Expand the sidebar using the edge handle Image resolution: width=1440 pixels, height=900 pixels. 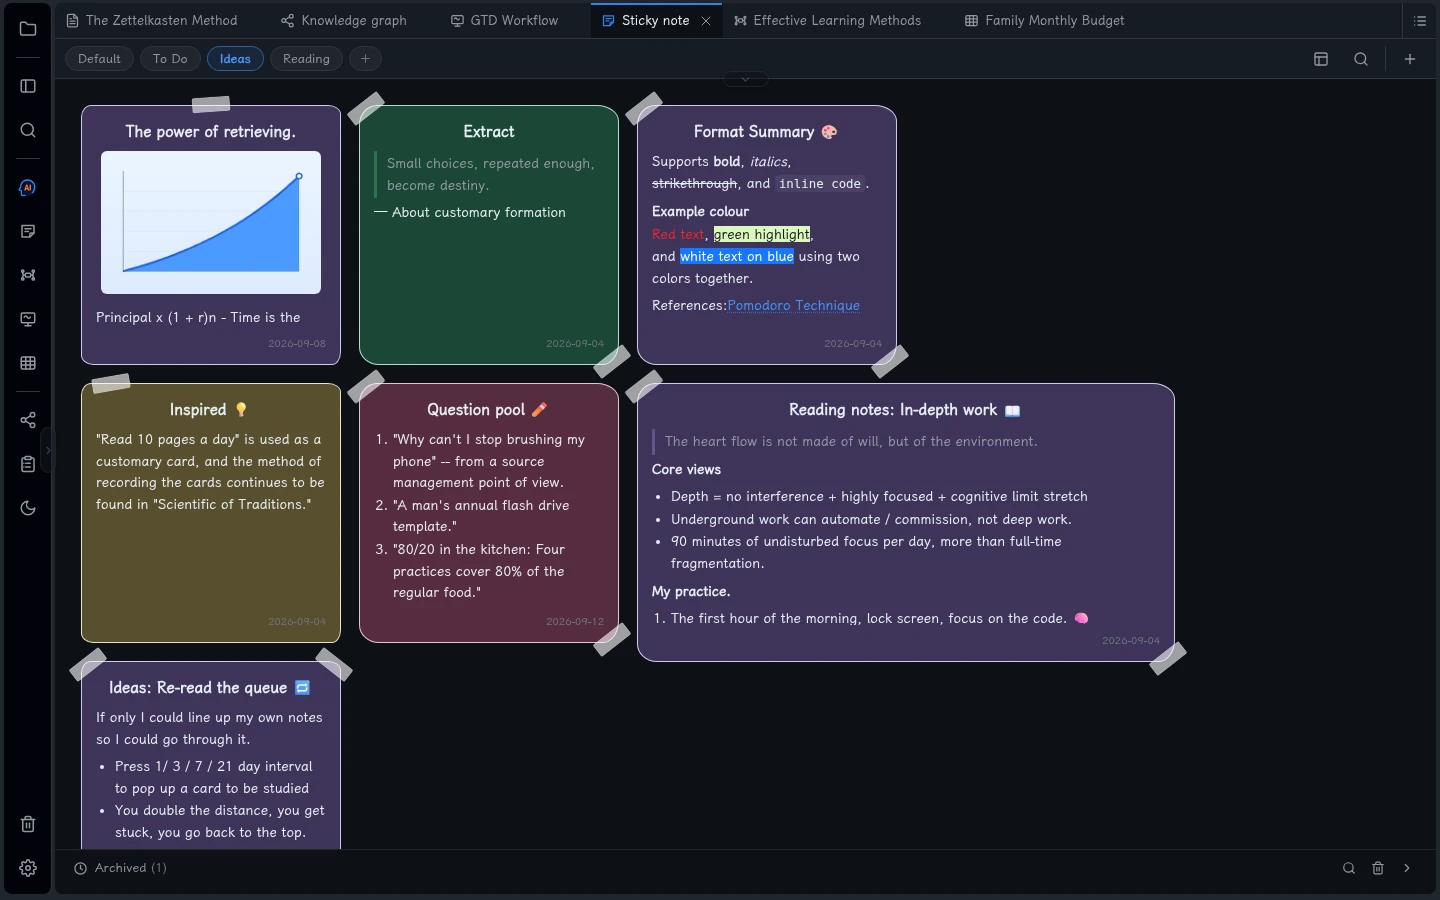click(x=47, y=450)
